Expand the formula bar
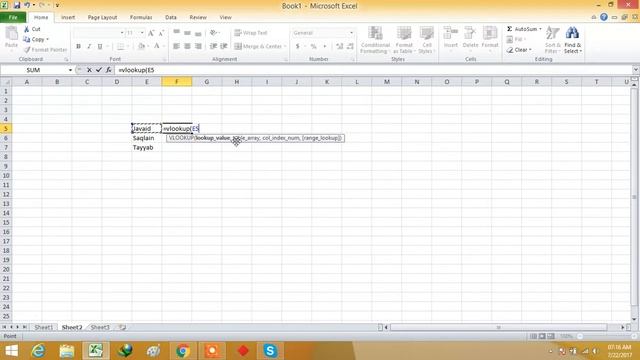Image resolution: width=640 pixels, height=360 pixels. pyautogui.click(x=636, y=70)
